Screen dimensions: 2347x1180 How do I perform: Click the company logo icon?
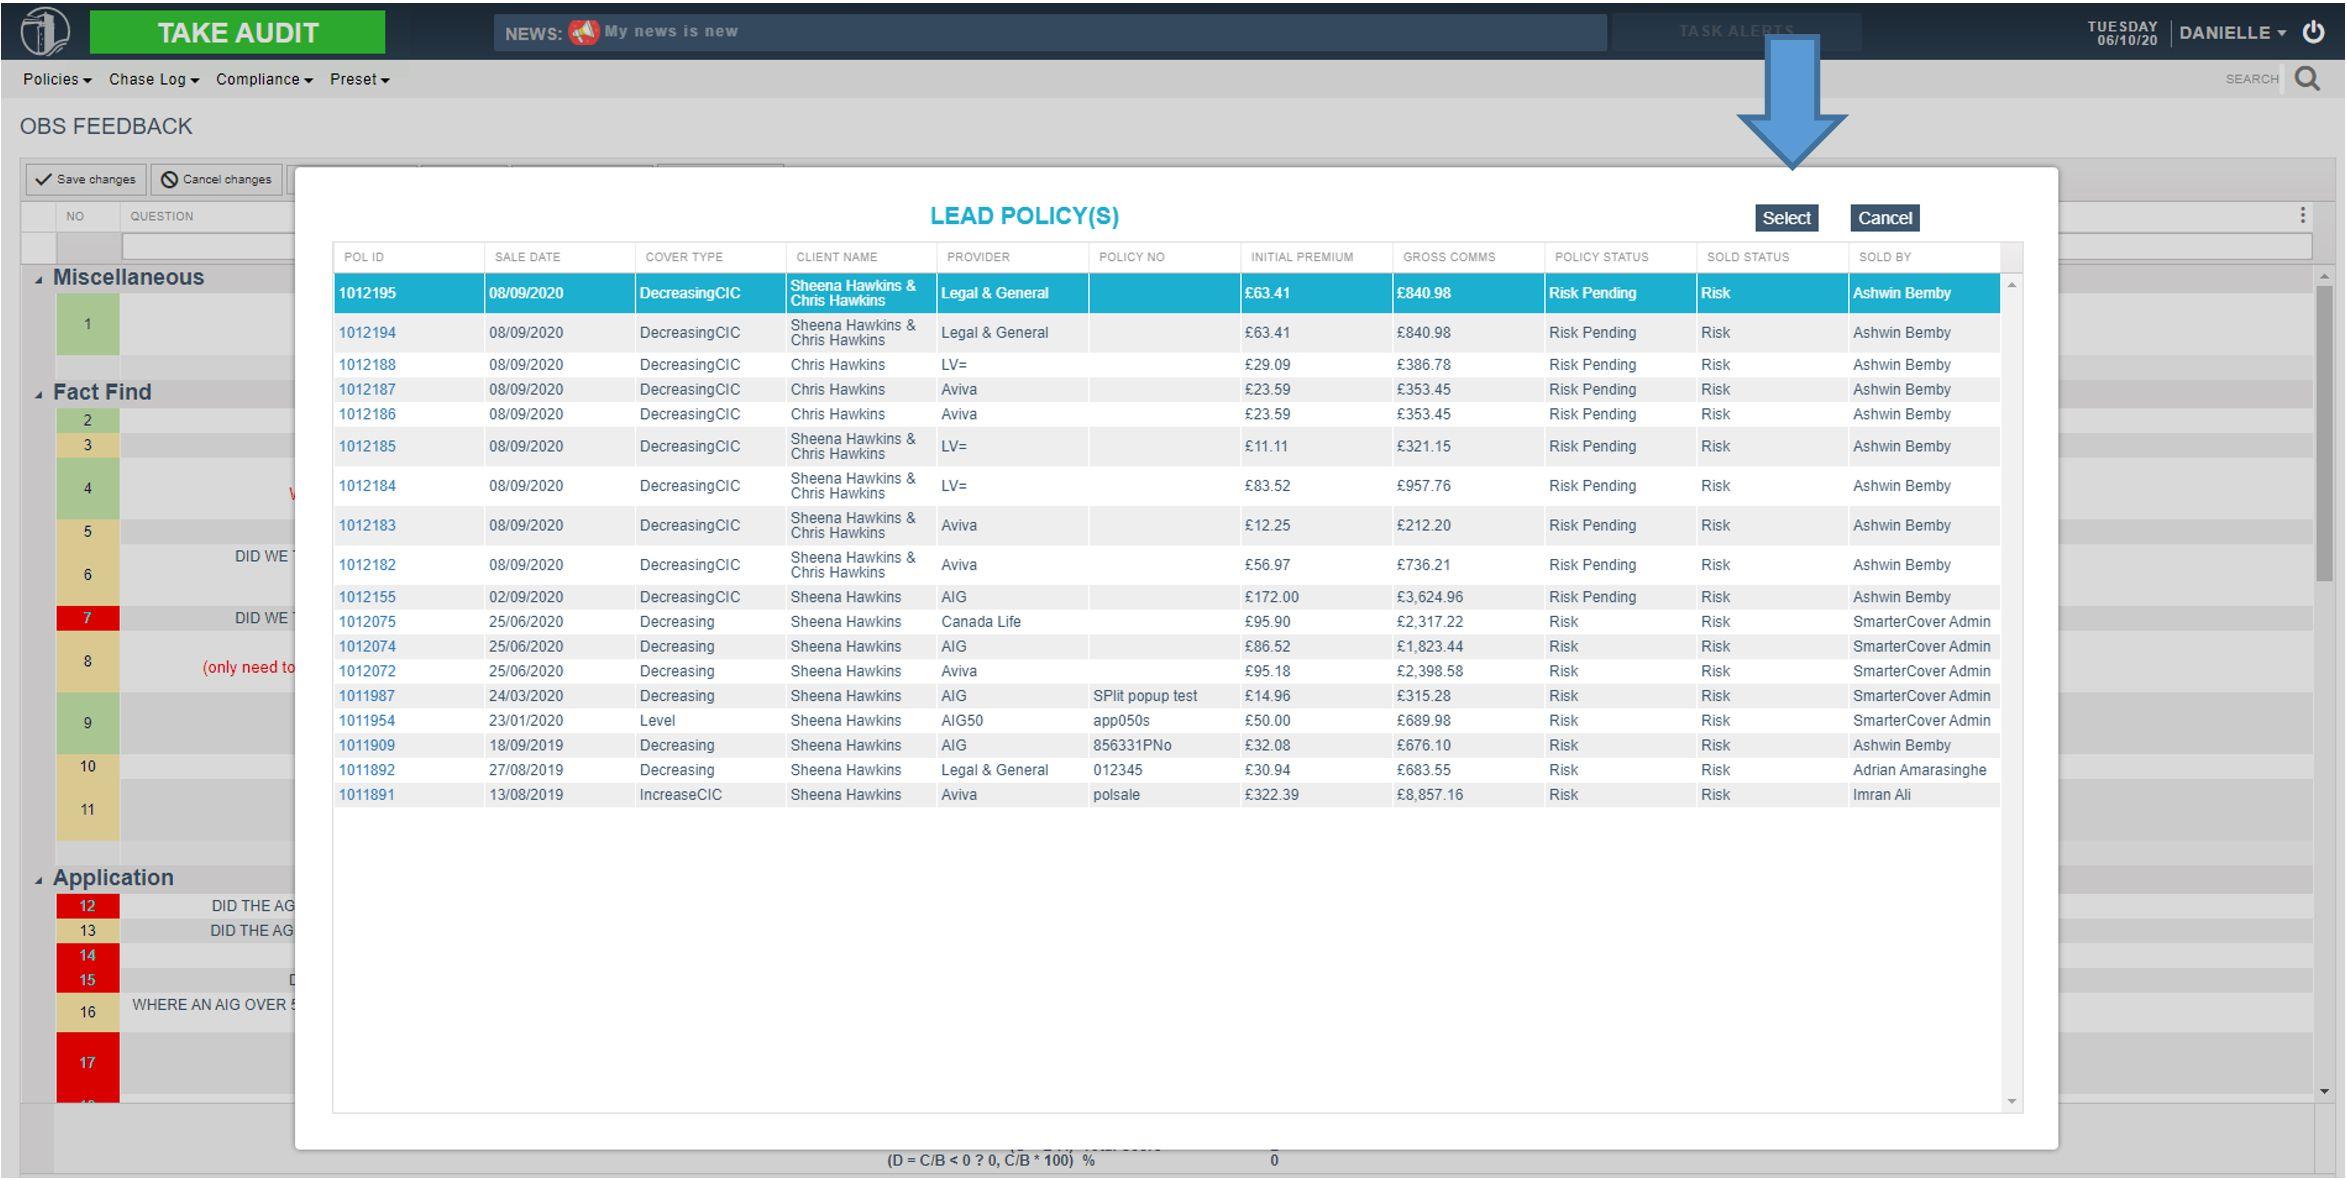(45, 31)
